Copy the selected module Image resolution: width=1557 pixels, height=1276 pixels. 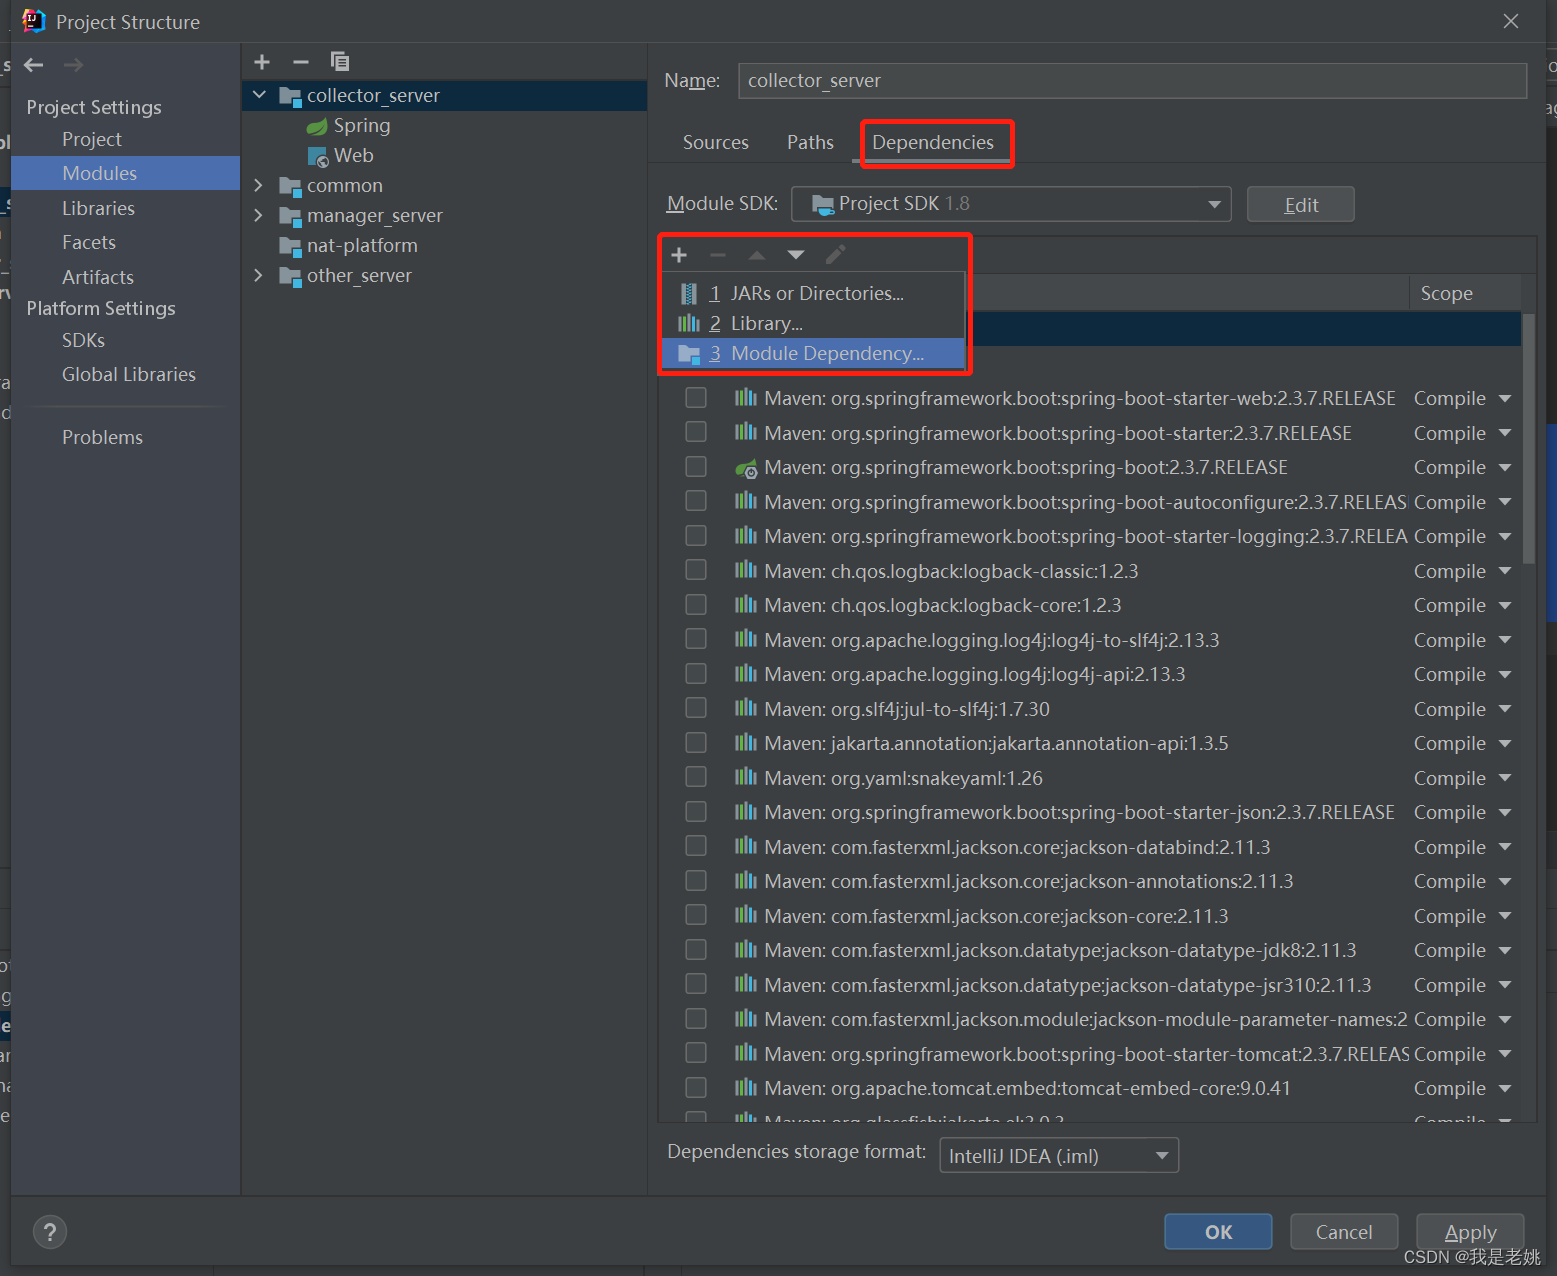point(340,62)
